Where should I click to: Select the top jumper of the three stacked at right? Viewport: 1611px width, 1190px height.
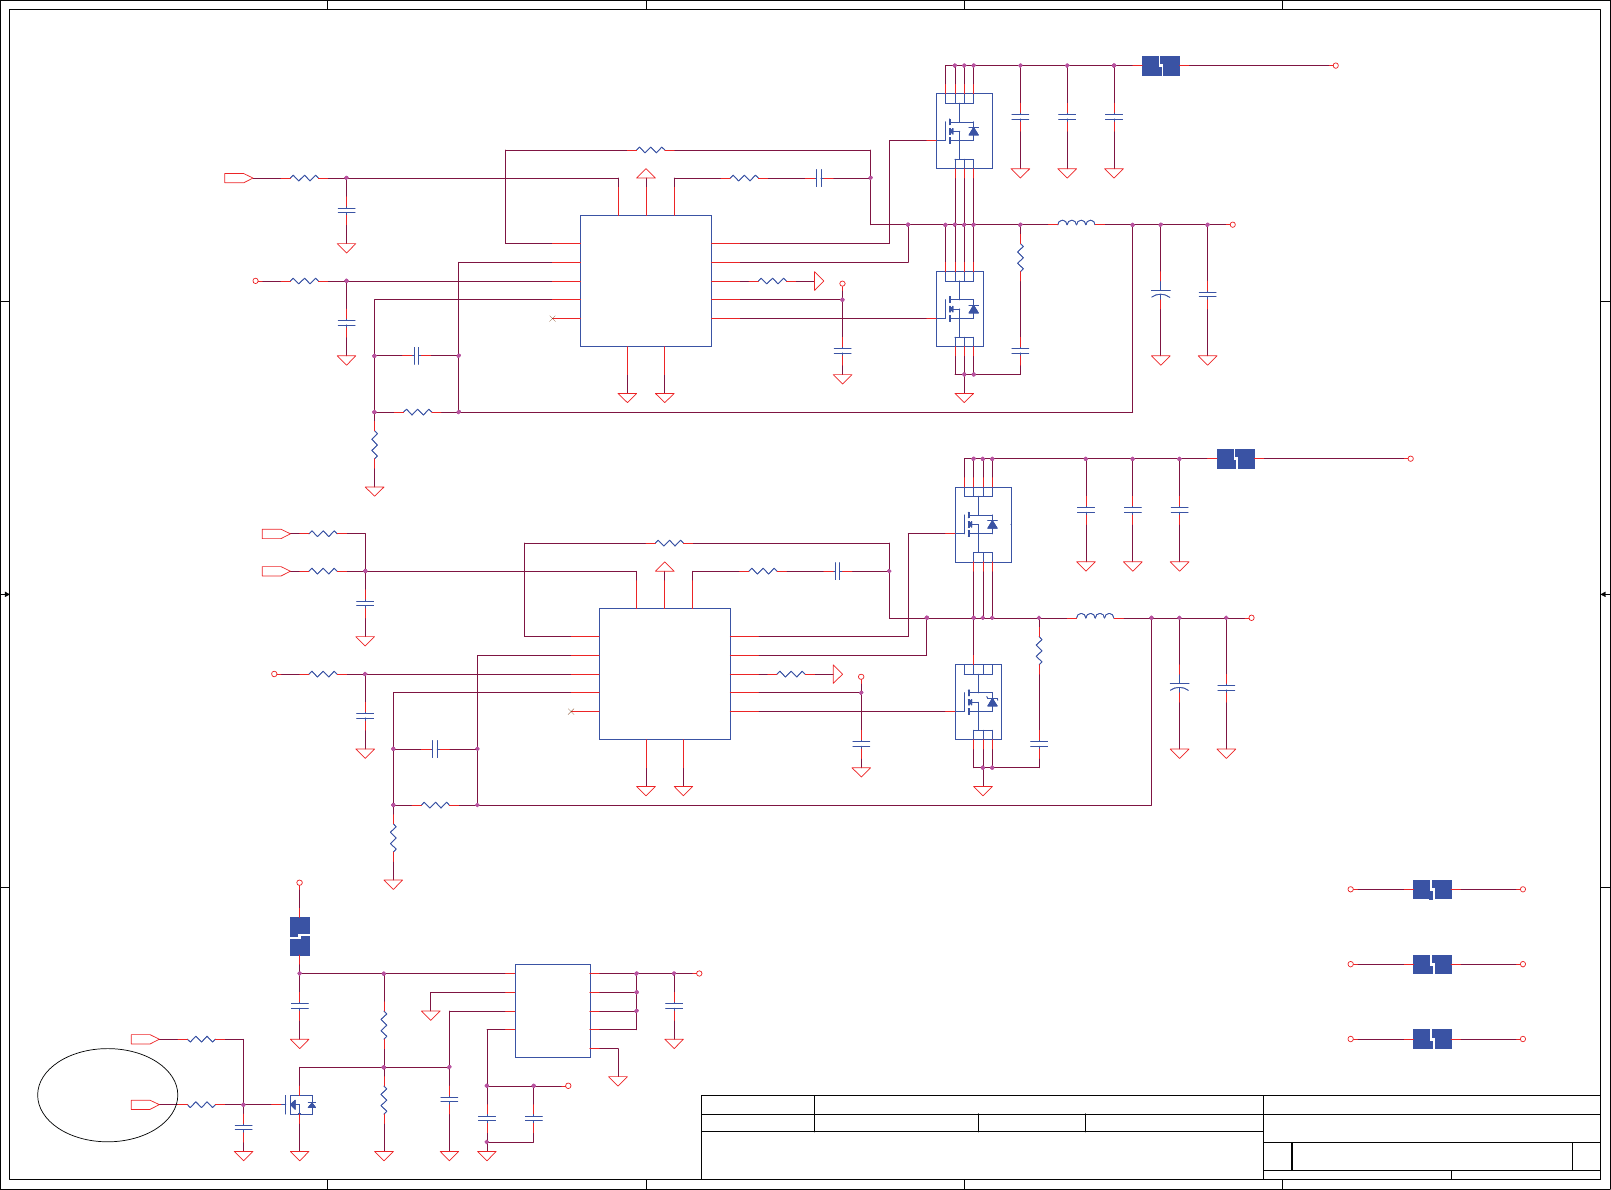[1432, 889]
